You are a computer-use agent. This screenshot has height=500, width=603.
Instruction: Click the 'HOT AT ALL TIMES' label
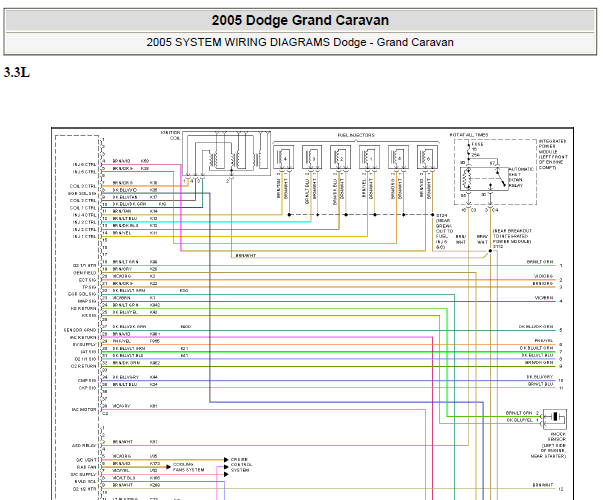point(469,135)
